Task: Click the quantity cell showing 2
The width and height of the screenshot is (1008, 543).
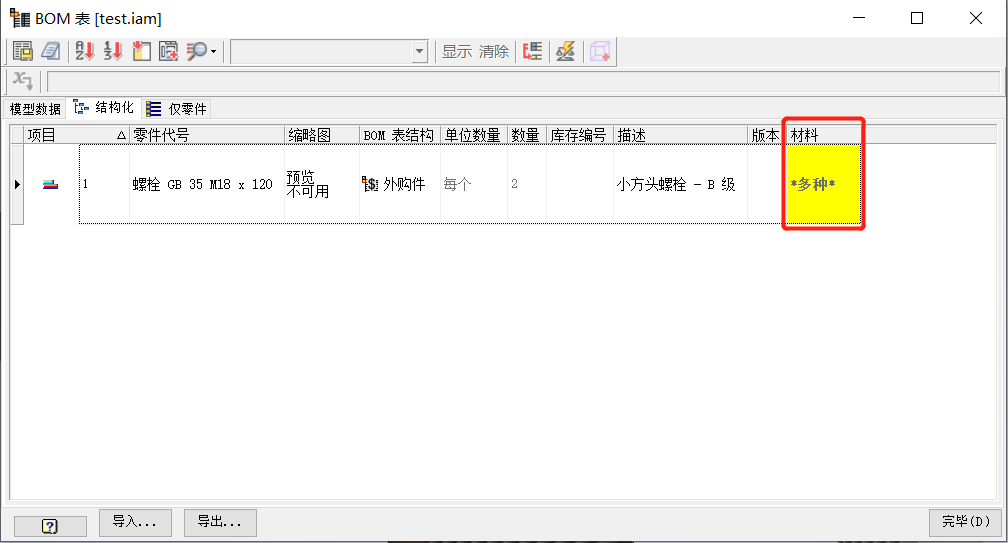Action: pyautogui.click(x=527, y=184)
